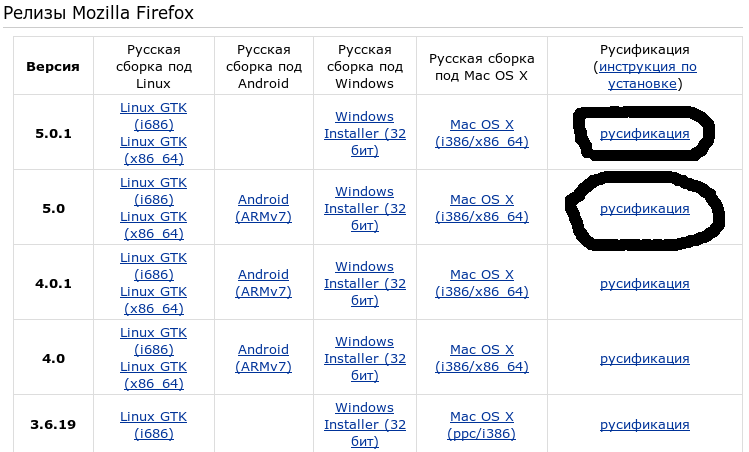Open Windows Installer link for version 5.0.1
The image size is (749, 452).
point(364,133)
